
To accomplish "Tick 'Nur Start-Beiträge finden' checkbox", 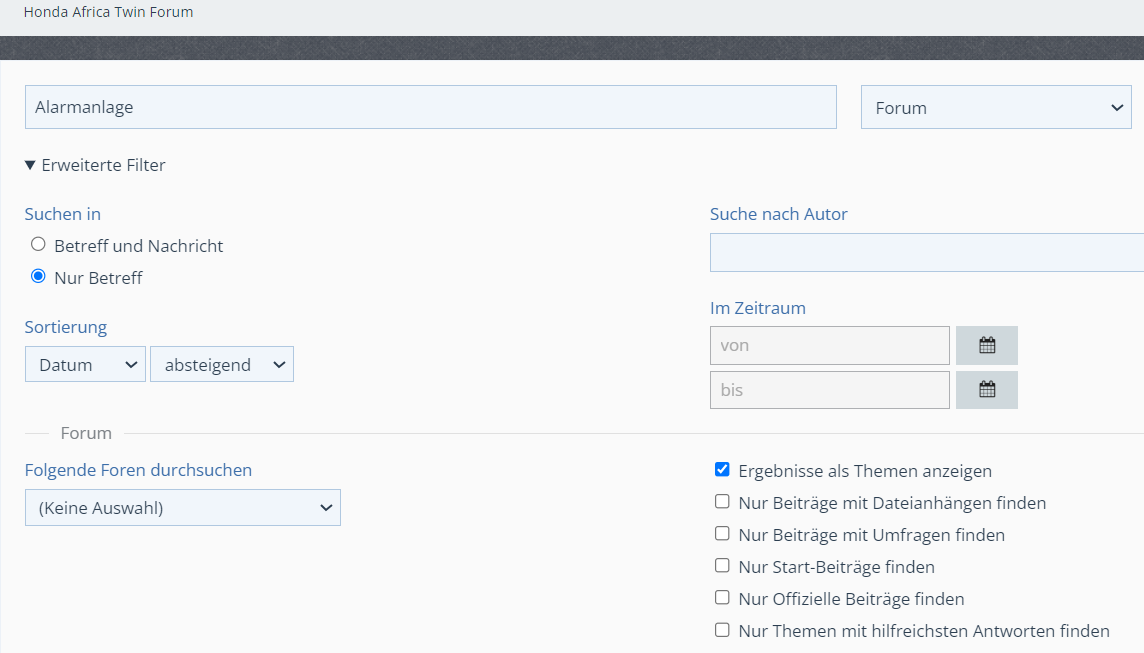I will point(722,566).
